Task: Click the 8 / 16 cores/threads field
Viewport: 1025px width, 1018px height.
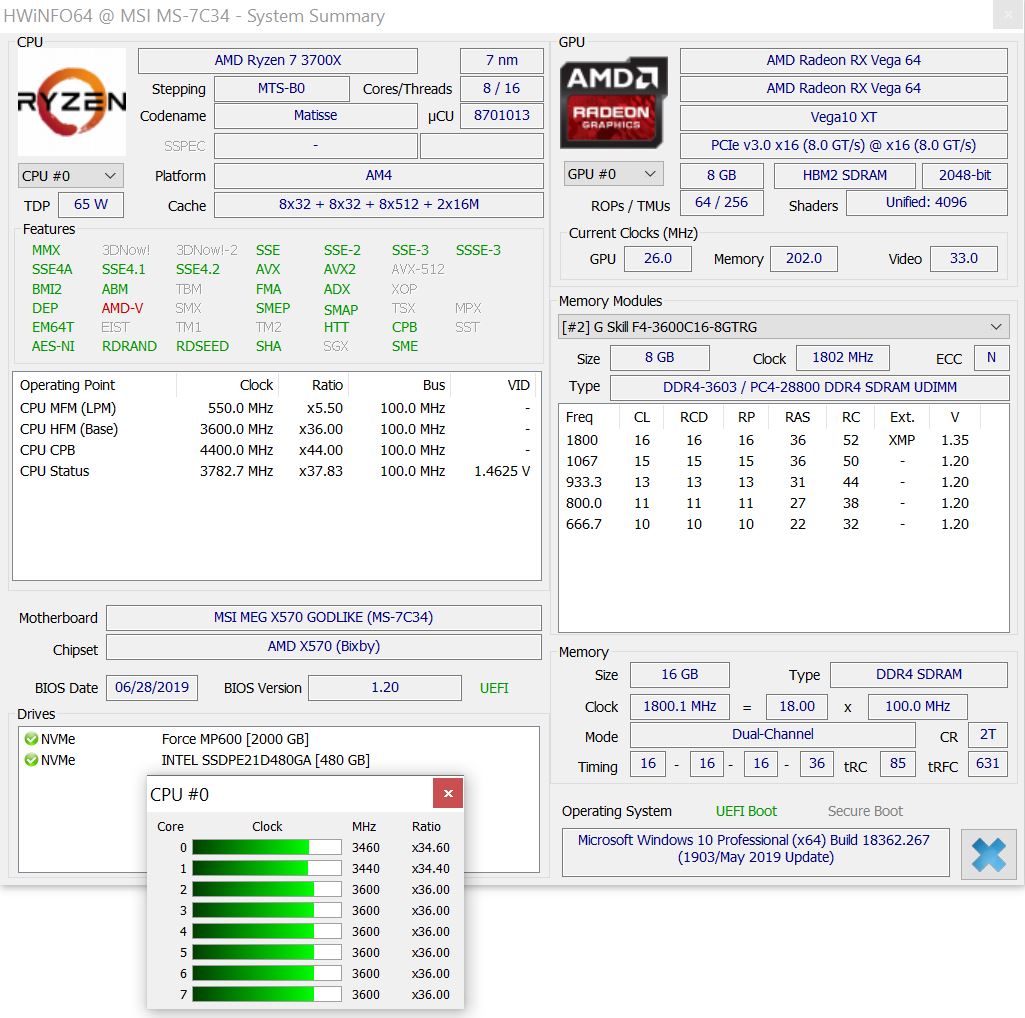Action: coord(501,88)
